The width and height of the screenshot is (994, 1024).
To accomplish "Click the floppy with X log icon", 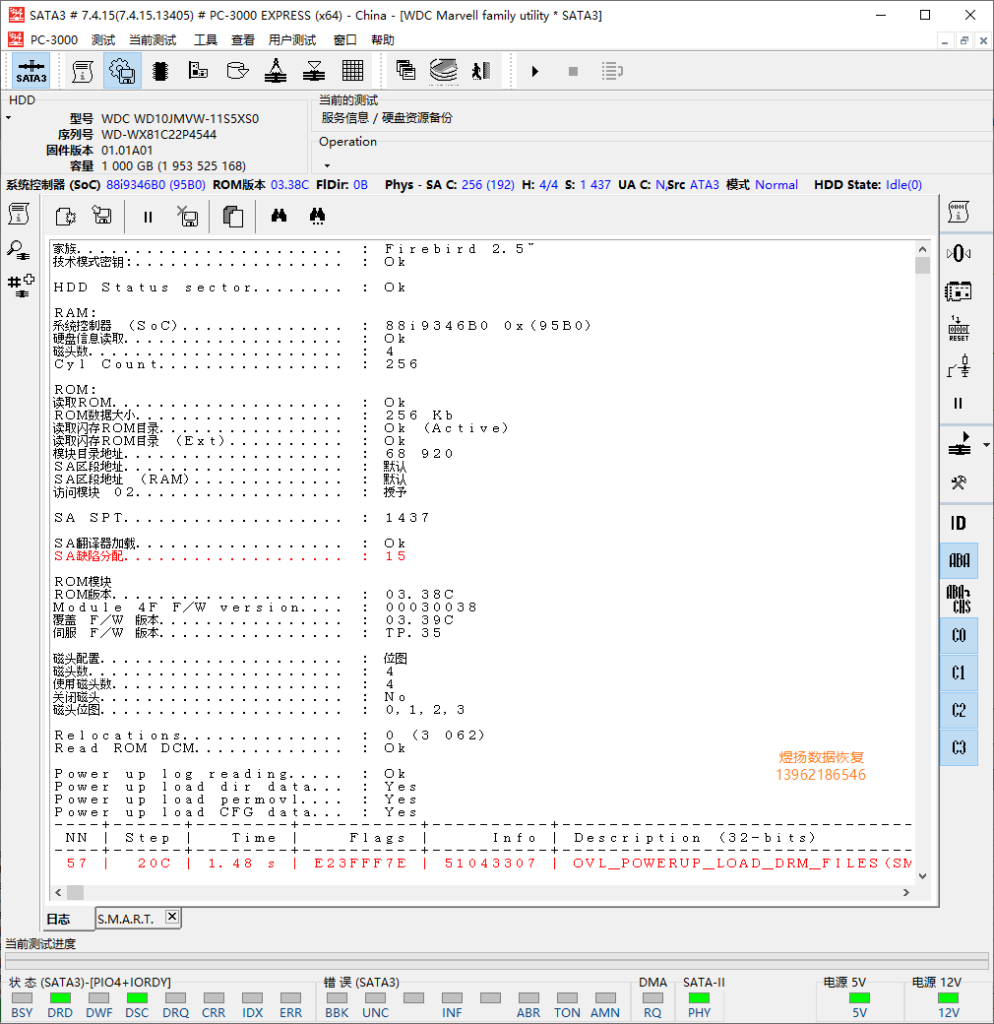I will pos(188,216).
